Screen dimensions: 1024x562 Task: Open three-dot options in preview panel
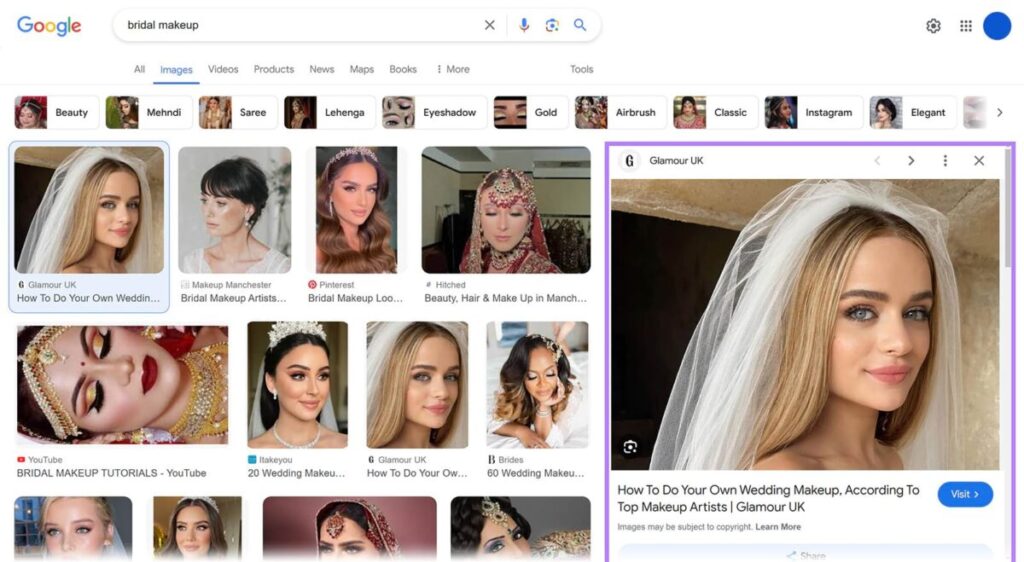(945, 161)
